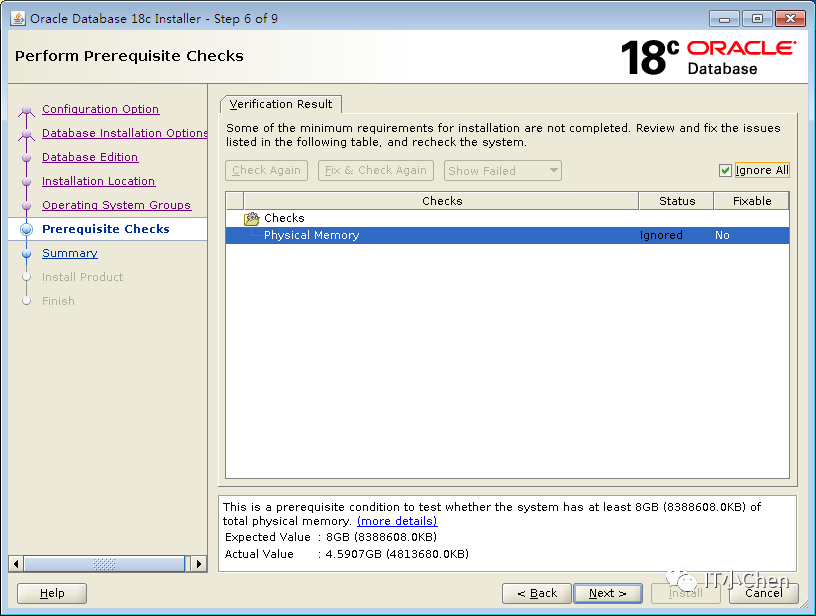Click the Summary step bullet
Viewport: 816px width, 616px height.
(27, 253)
